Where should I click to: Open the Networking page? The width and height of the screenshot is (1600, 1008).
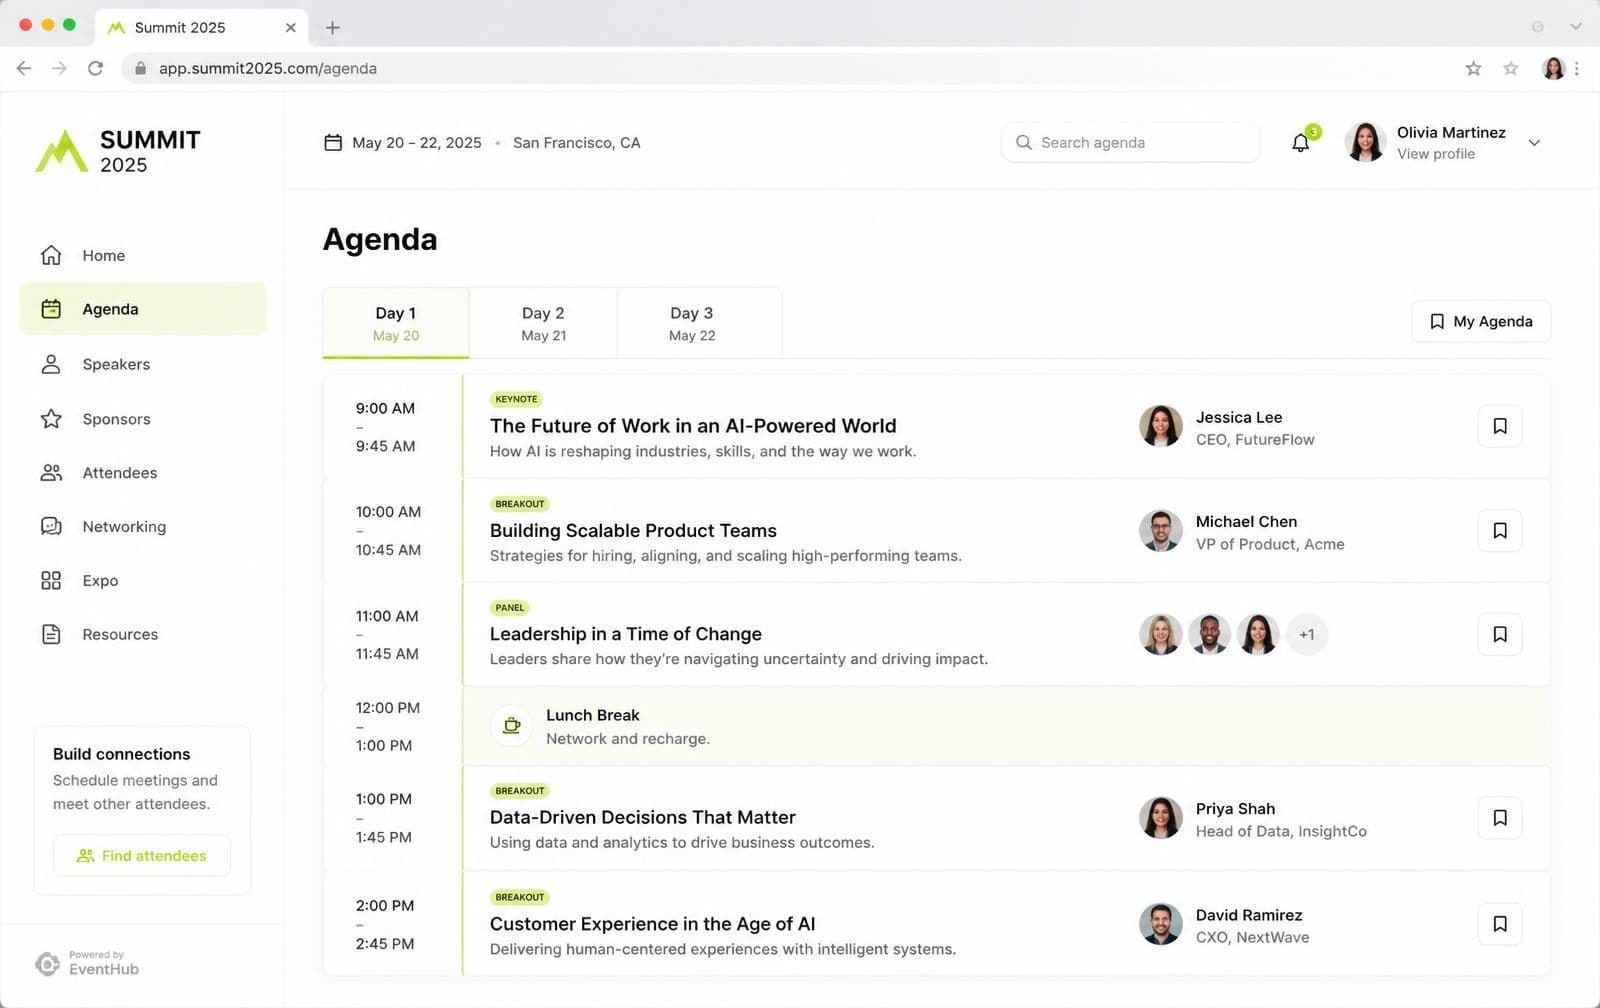143,527
